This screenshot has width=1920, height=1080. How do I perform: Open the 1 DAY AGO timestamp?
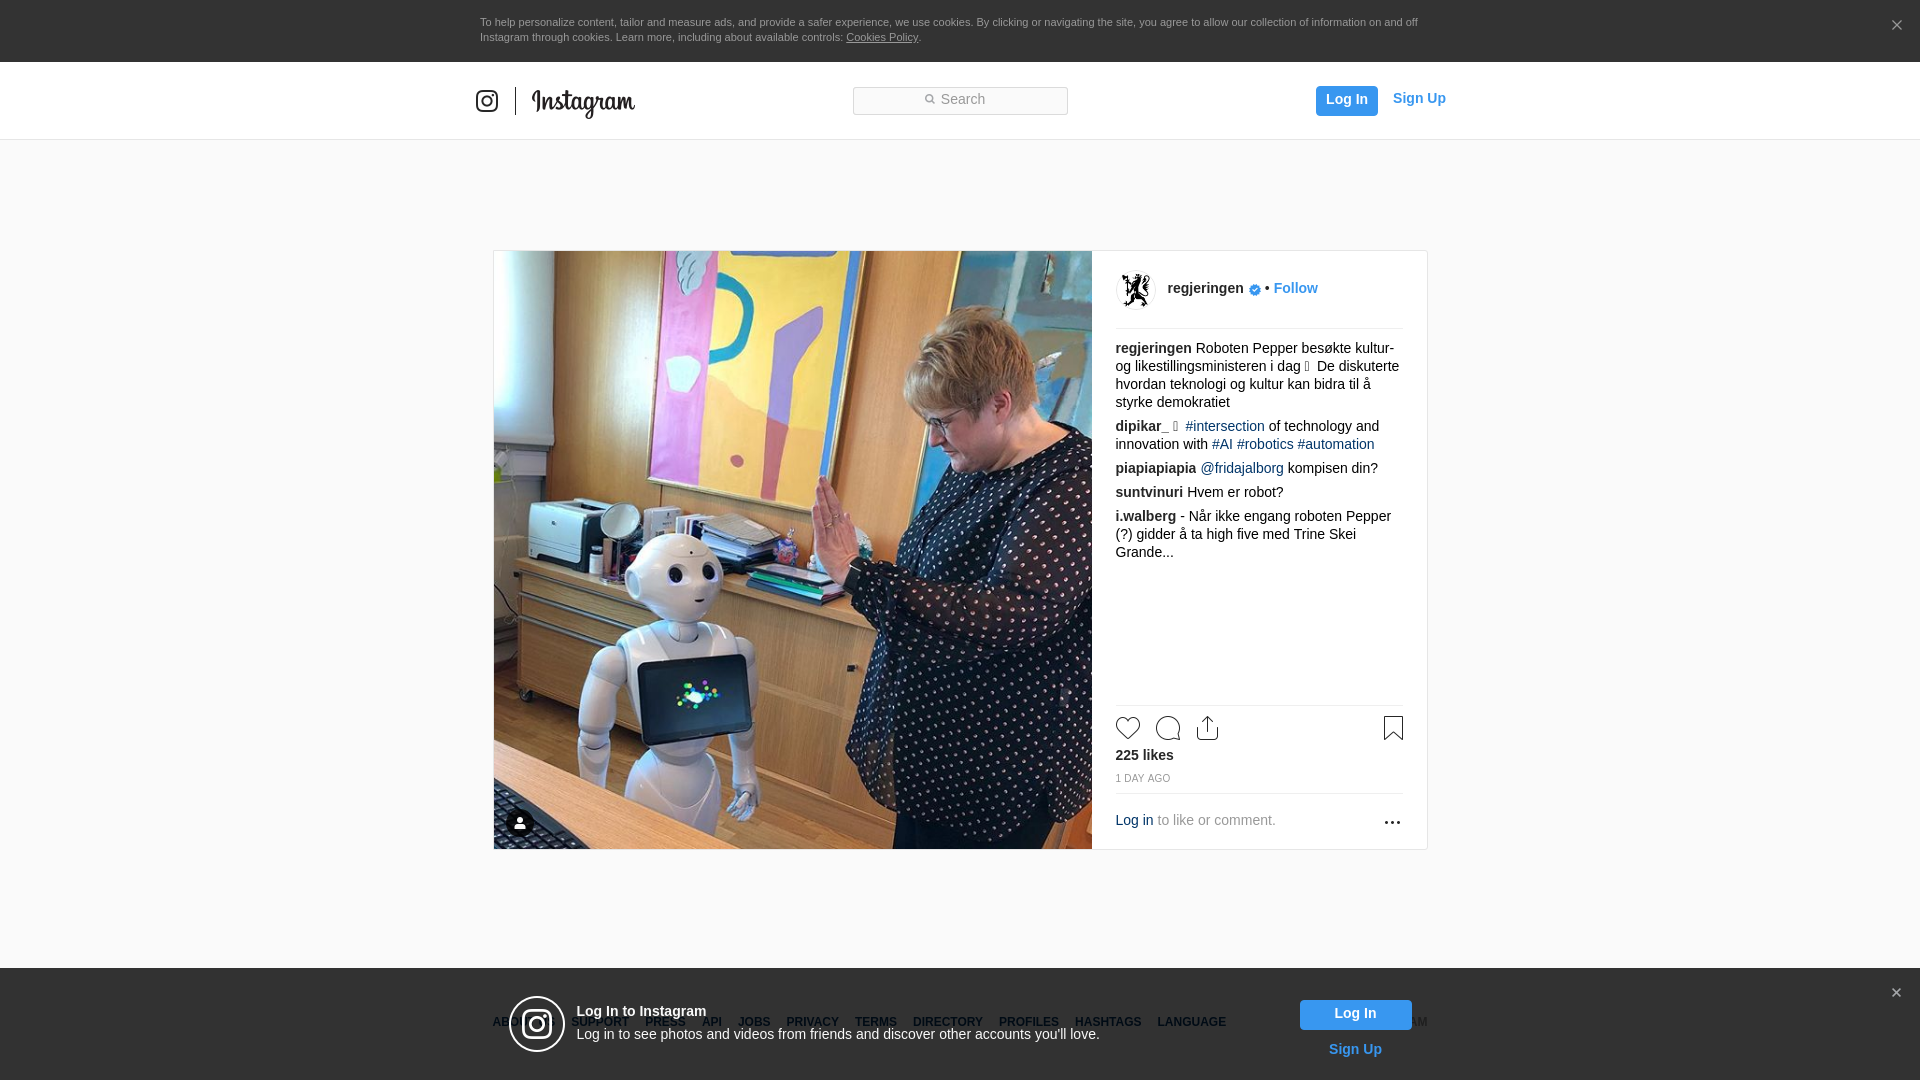pos(1143,778)
